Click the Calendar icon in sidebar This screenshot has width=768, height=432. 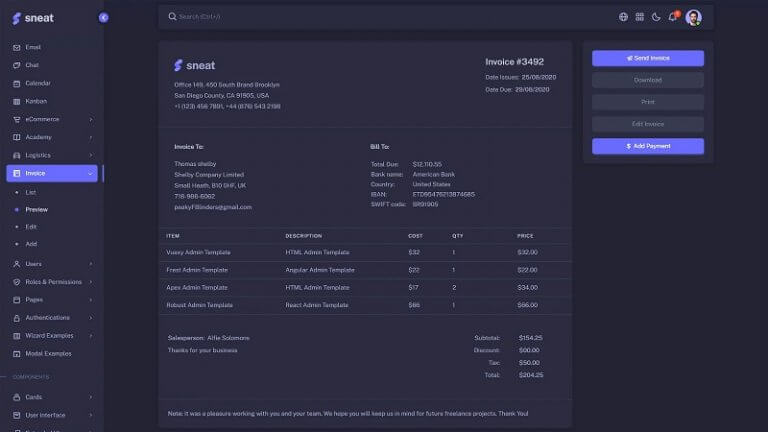pyautogui.click(x=16, y=83)
